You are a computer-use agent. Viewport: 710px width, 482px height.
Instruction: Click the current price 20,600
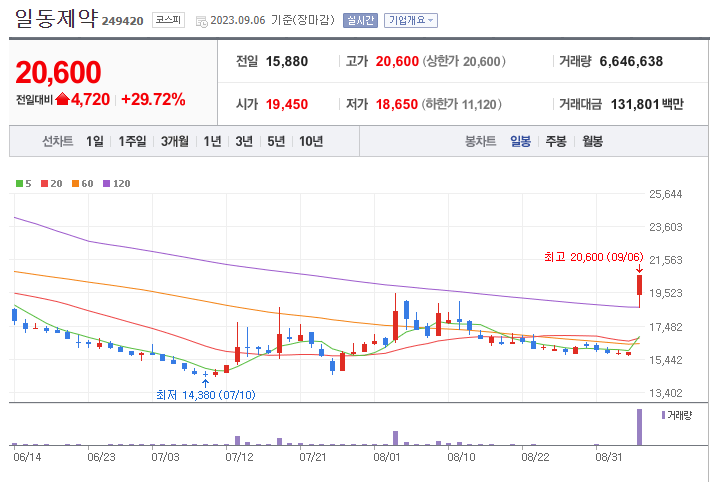click(58, 72)
